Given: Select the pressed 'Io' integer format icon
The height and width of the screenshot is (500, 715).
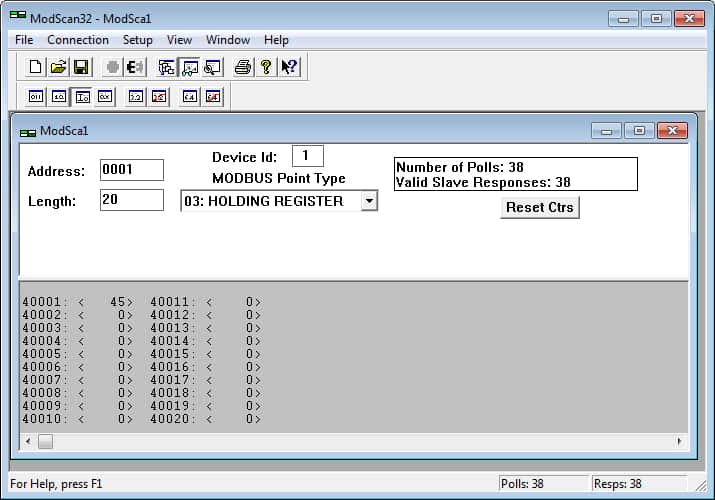Looking at the screenshot, I should point(82,97).
